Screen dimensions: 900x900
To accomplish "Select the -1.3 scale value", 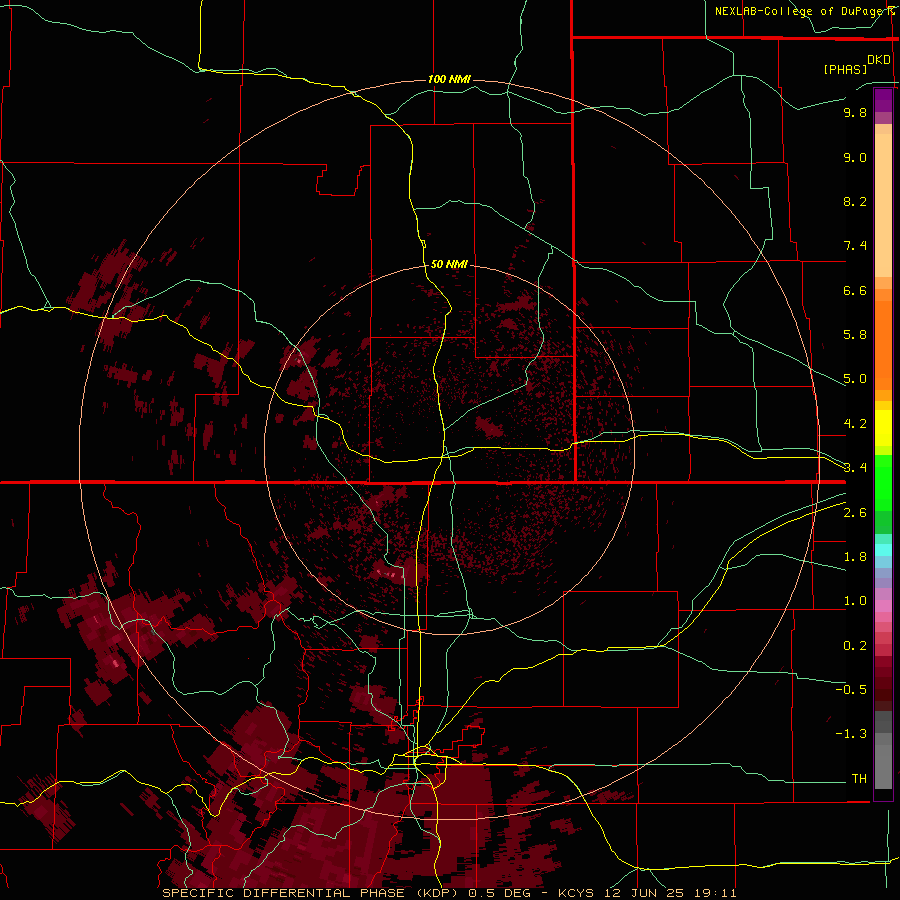I will 851,734.
